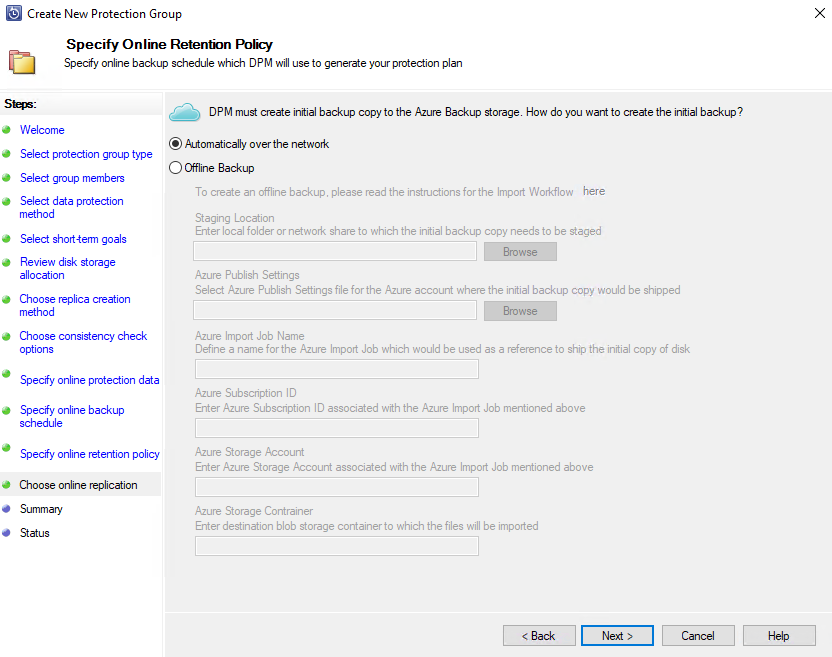The height and width of the screenshot is (657, 832).
Task: Click the Azure Storage Container field
Action: pyautogui.click(x=337, y=546)
